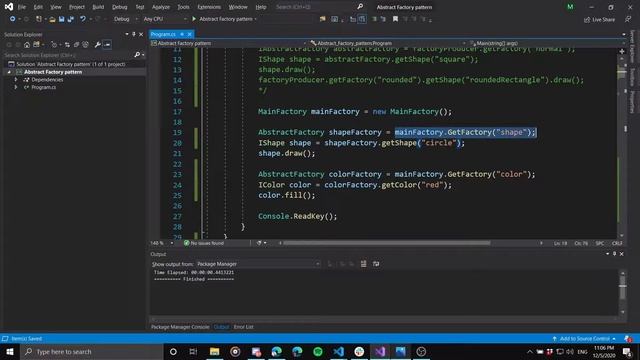
Task: Switch to the Error List tab
Action: point(243,327)
